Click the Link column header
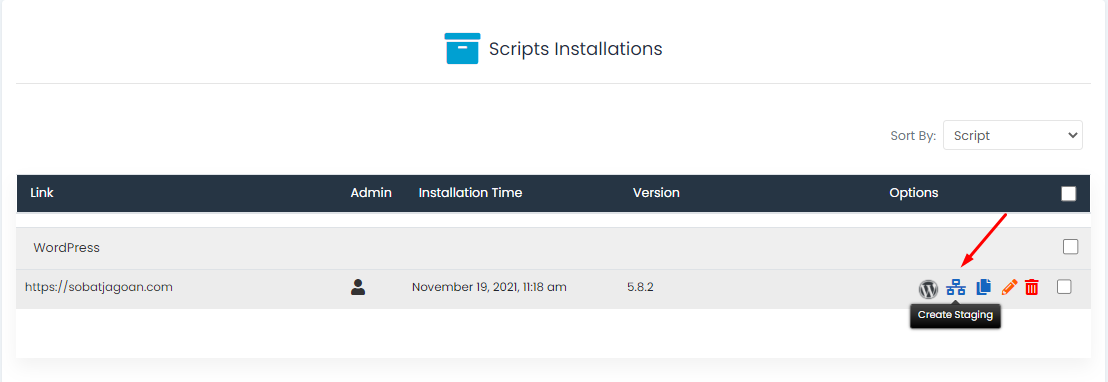1108x382 pixels. coord(42,193)
